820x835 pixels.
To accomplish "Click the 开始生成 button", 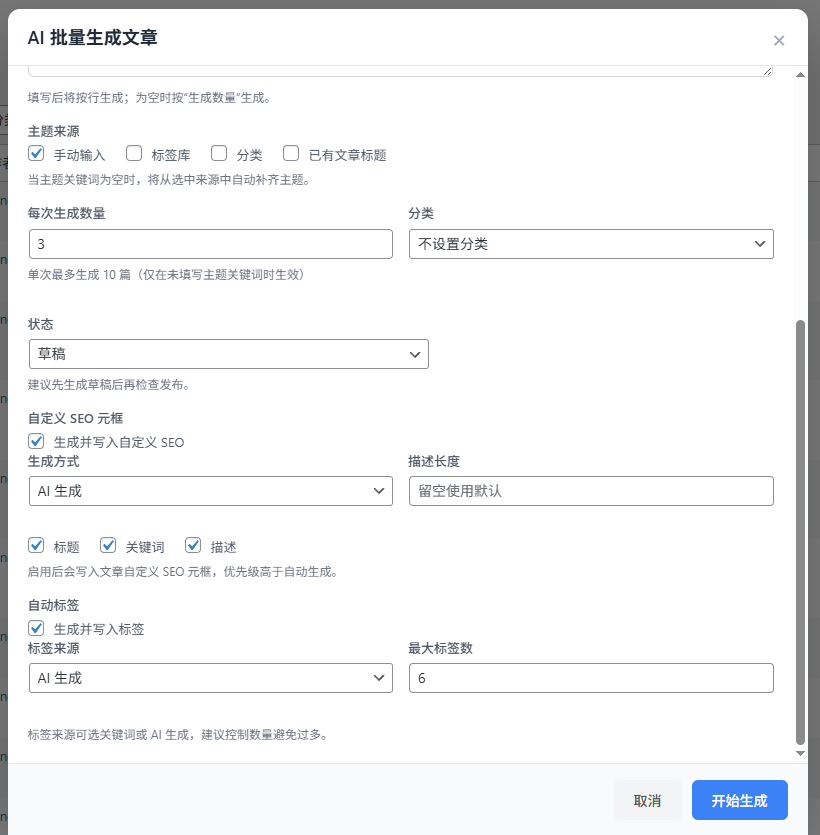I will (739, 800).
